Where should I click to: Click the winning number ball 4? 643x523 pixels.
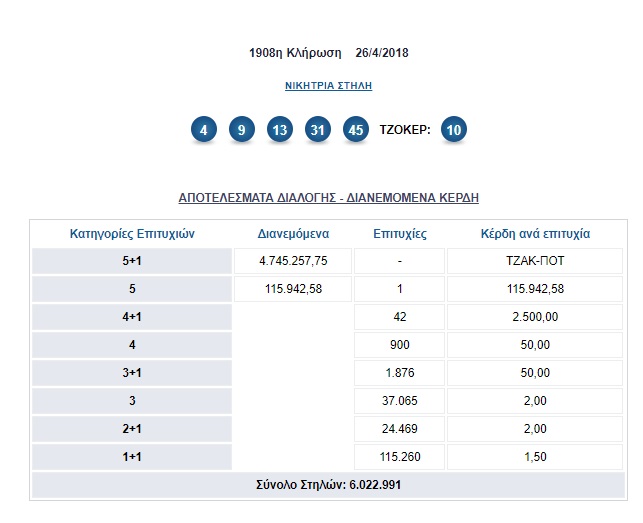tap(204, 130)
